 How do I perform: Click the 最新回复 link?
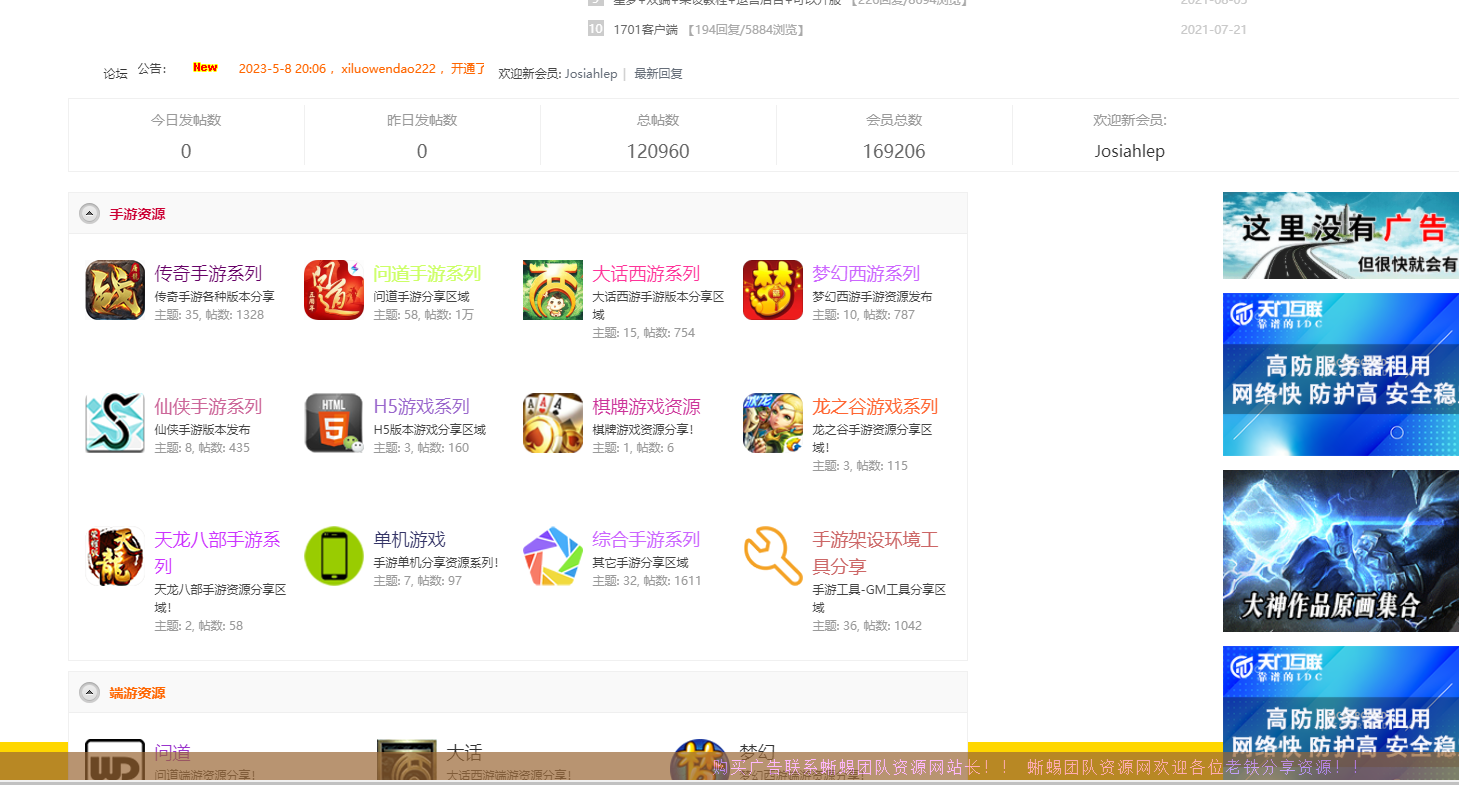658,74
